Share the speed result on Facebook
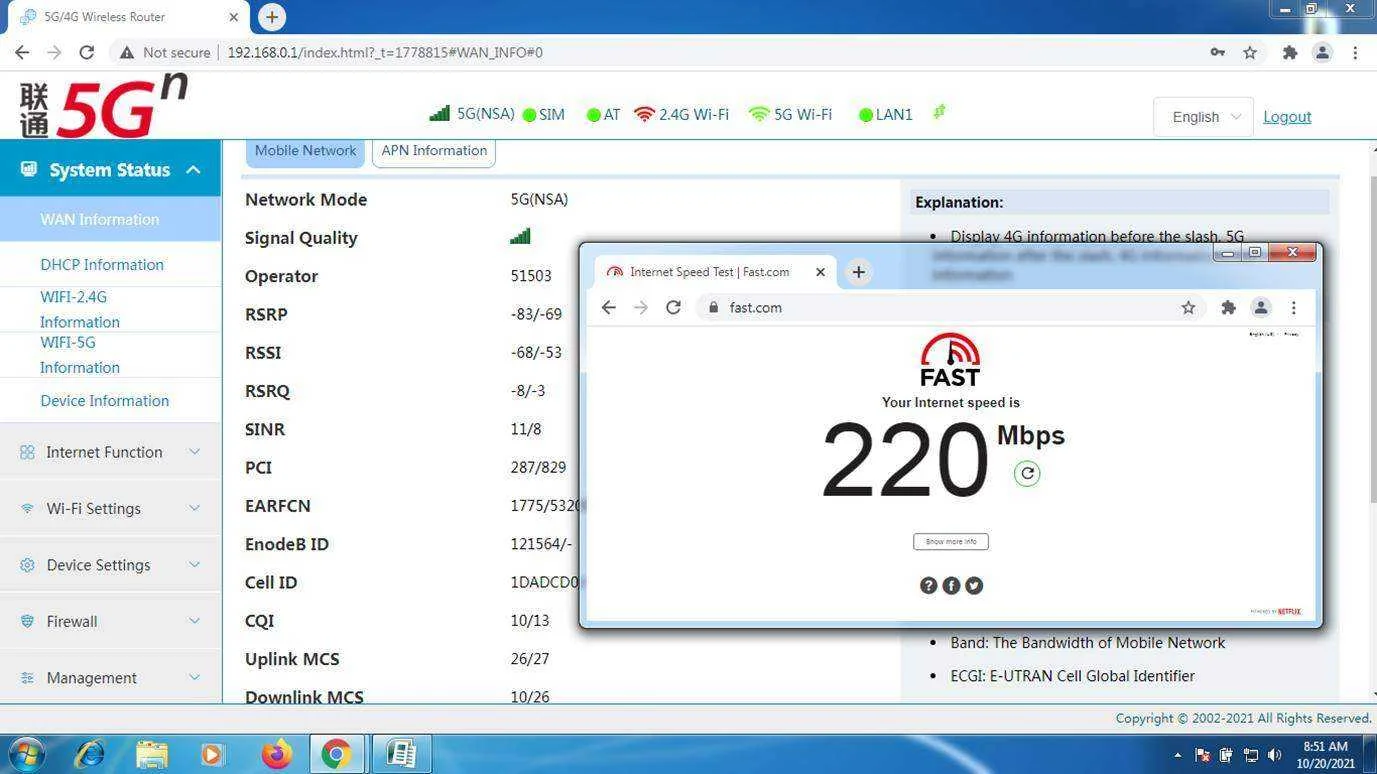Image resolution: width=1377 pixels, height=774 pixels. 951,586
